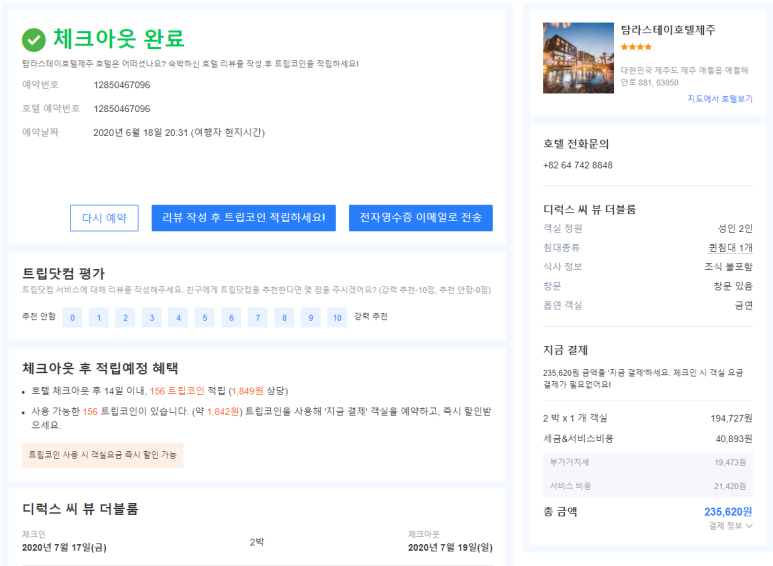The image size is (773, 566).
Task: Click the 추천 안함 label
Action: [38, 317]
